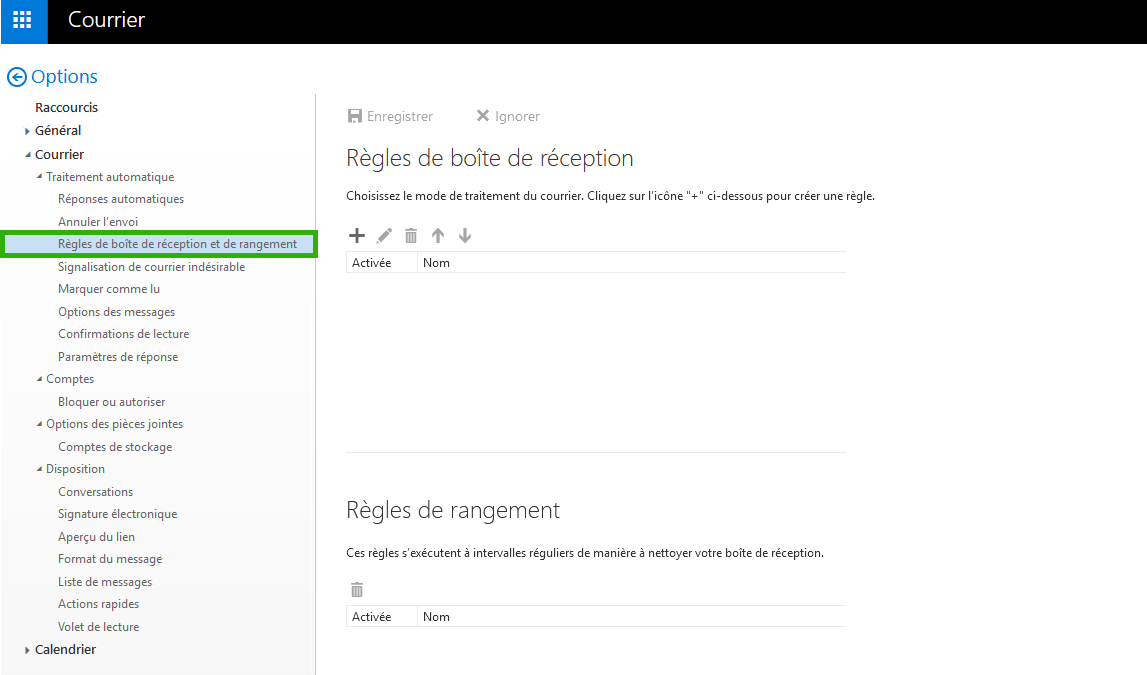Collapse Options des pièces jointes group
This screenshot has width=1147, height=675.
coord(39,424)
